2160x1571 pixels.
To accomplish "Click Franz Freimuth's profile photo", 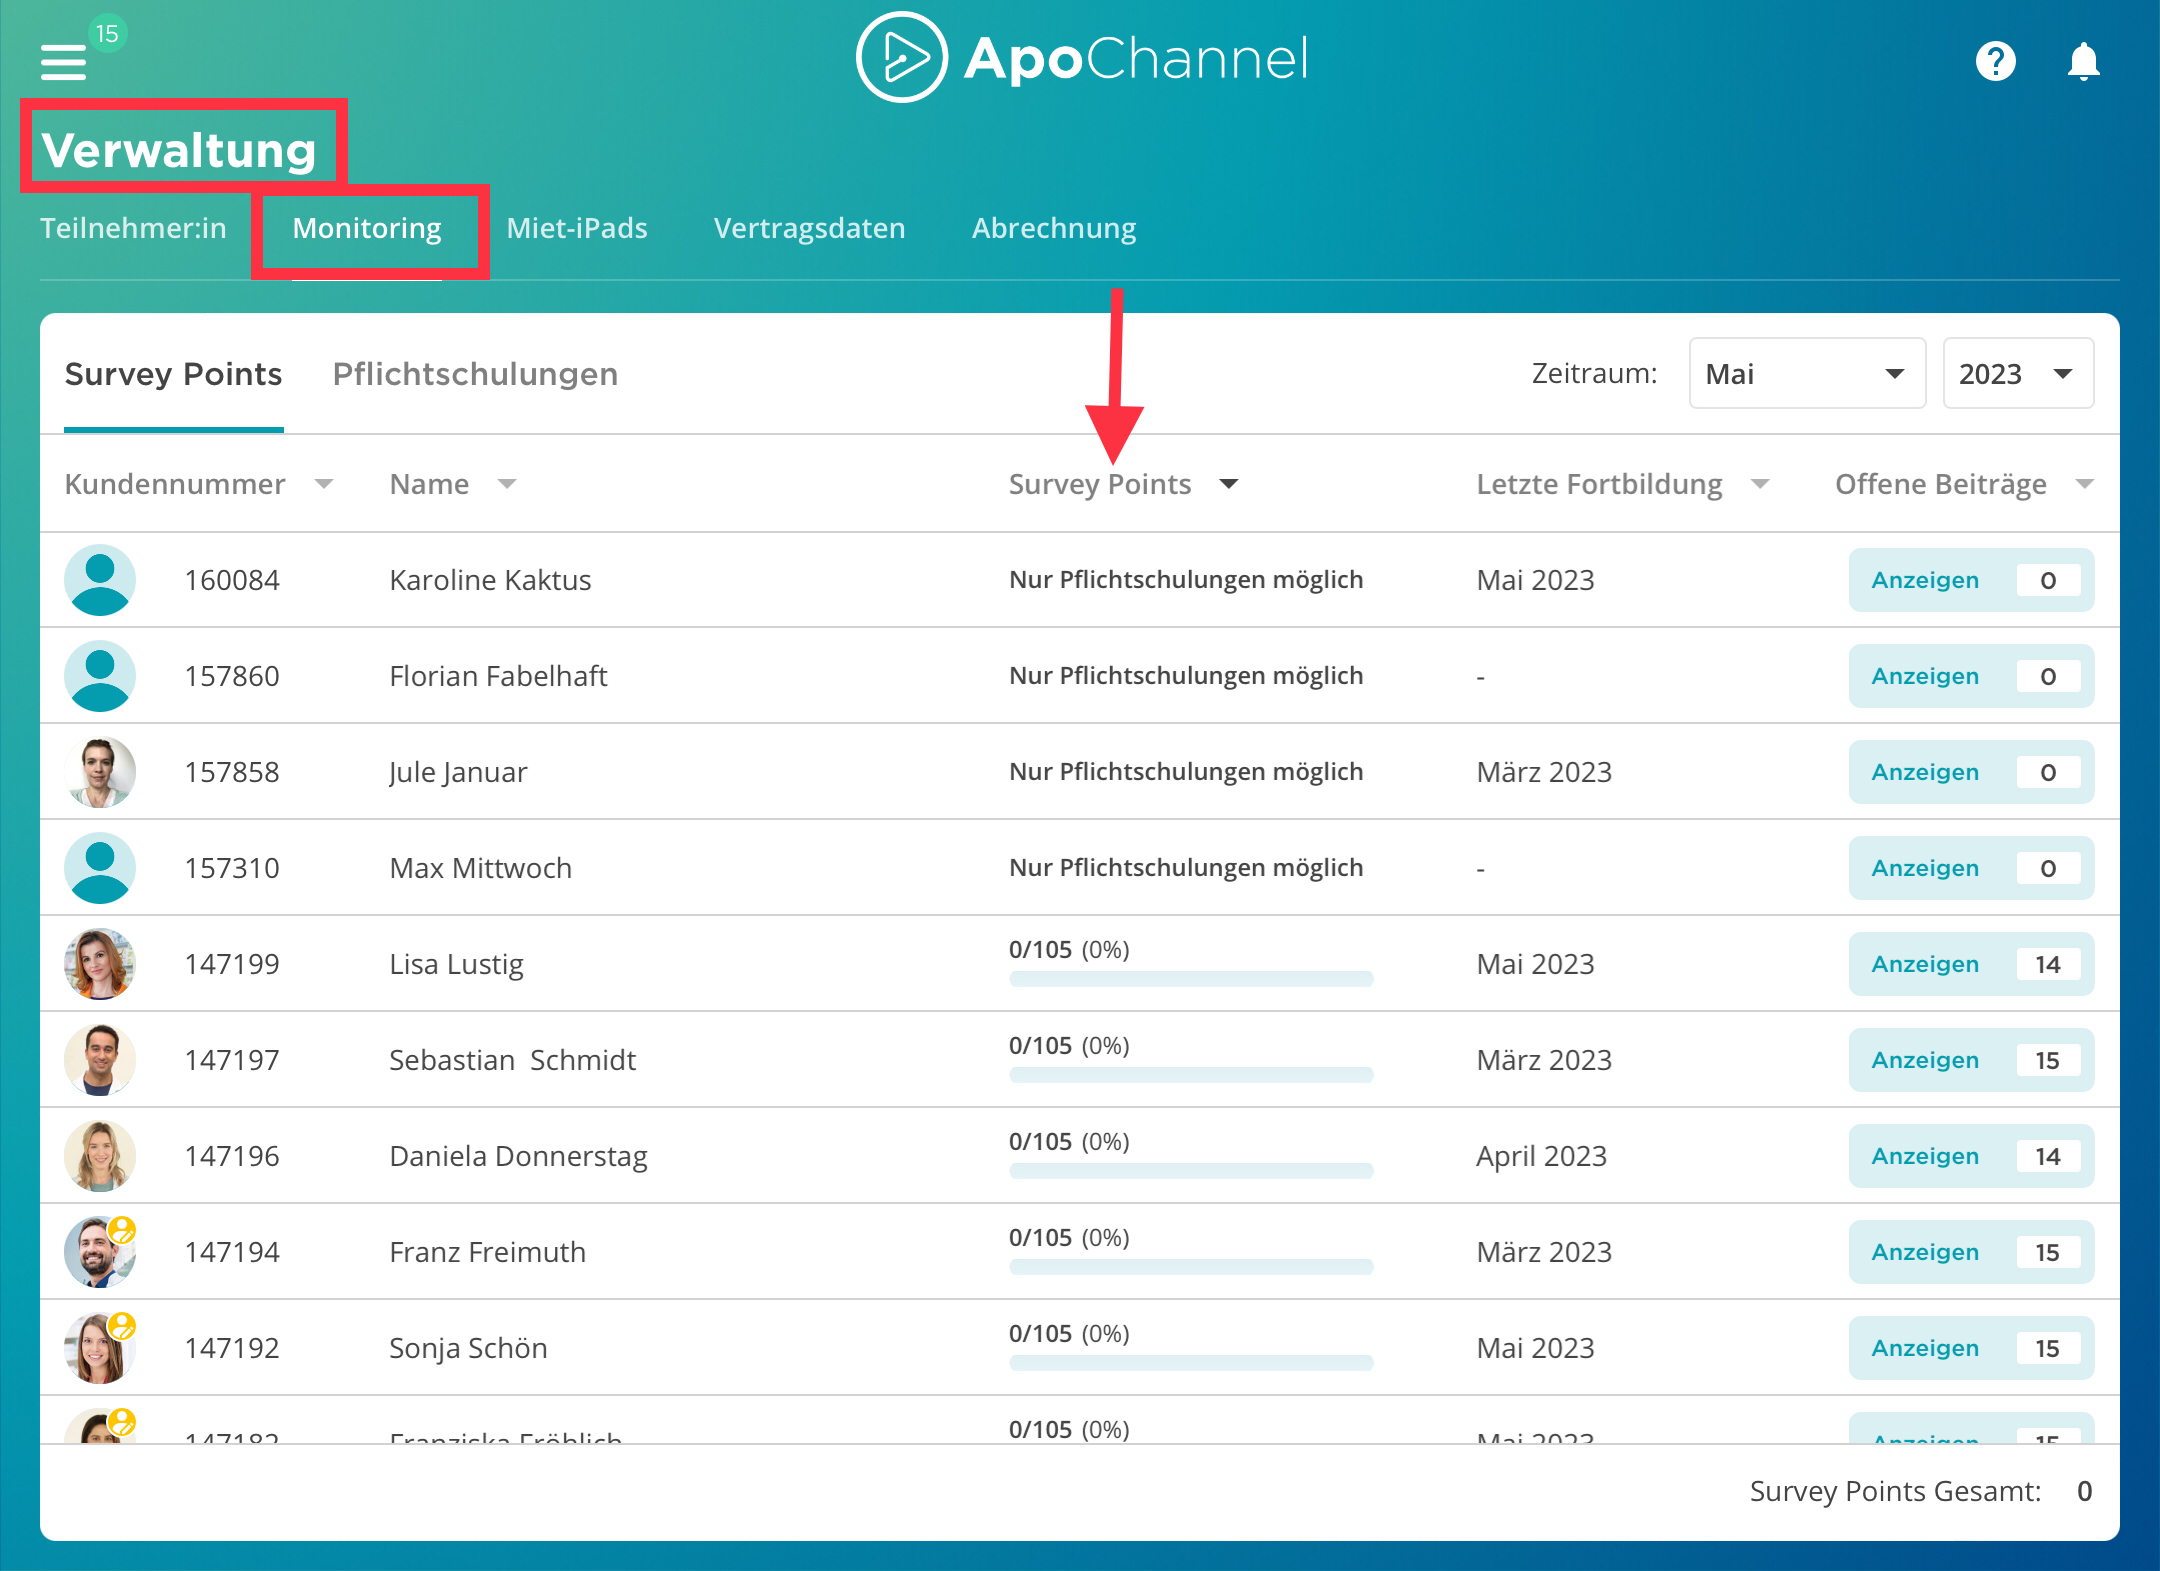I will pos(100,1252).
